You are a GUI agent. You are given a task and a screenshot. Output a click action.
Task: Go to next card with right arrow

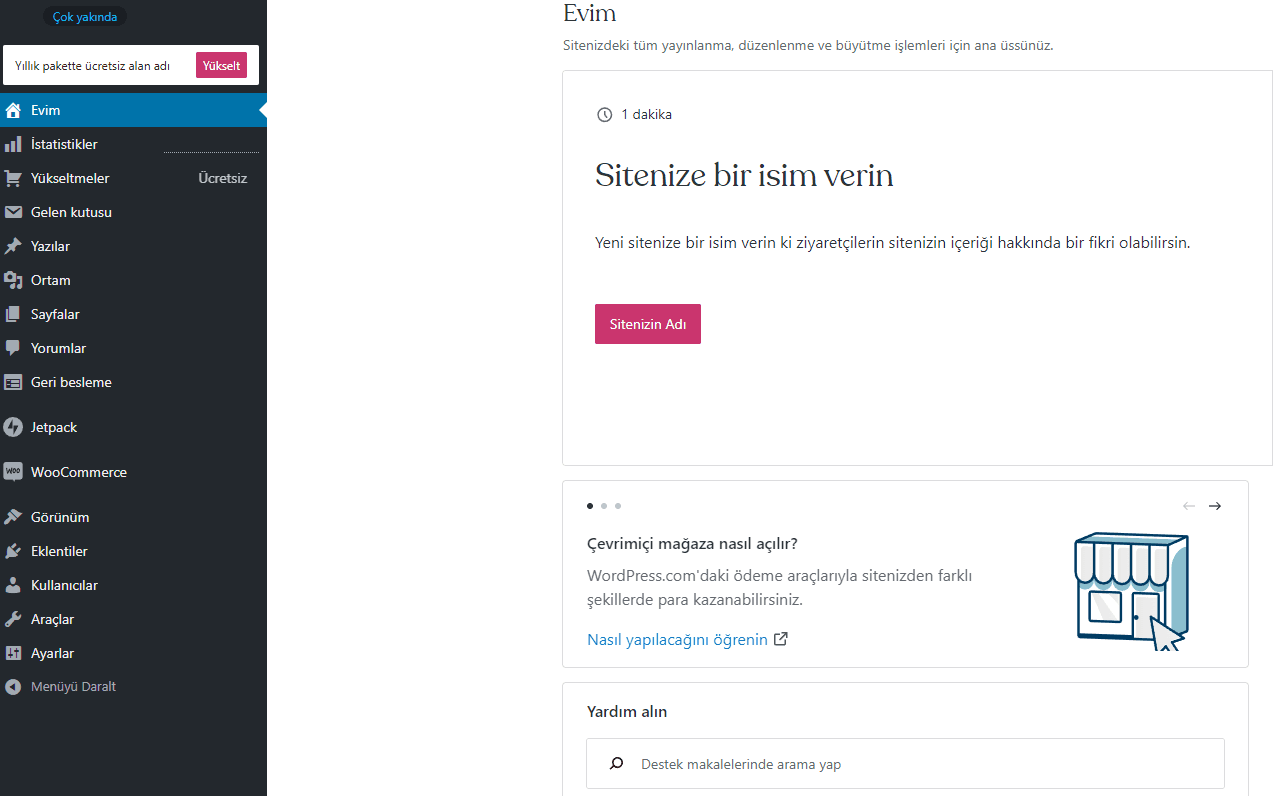click(x=1214, y=506)
